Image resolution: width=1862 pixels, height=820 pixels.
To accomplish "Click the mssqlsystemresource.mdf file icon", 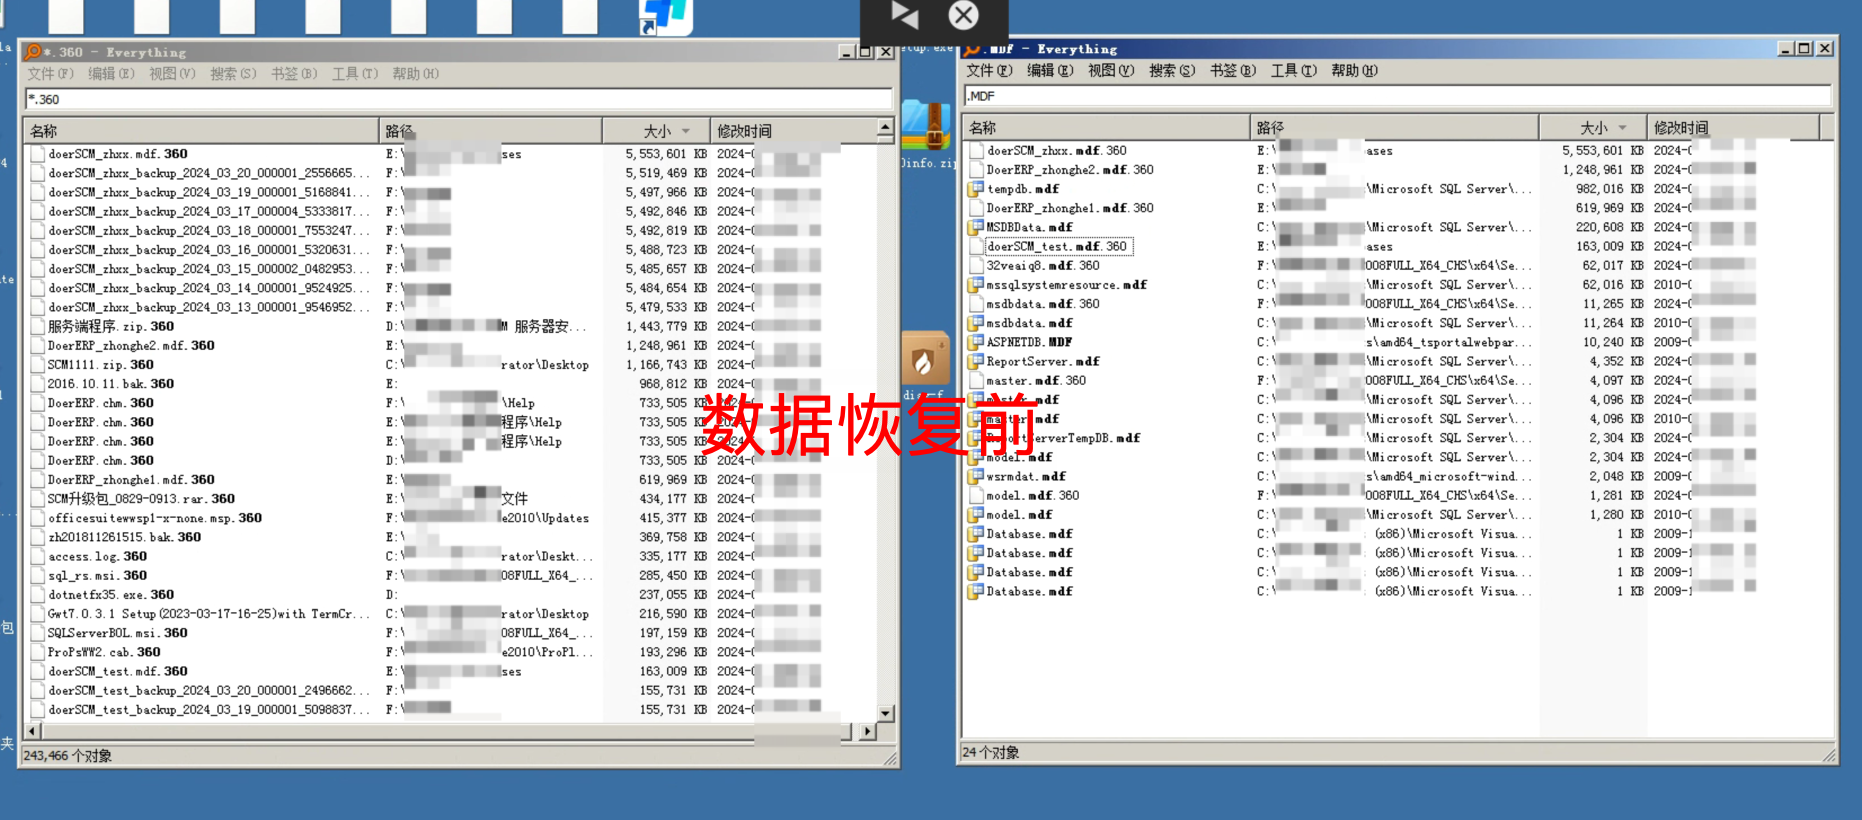I will coord(976,285).
